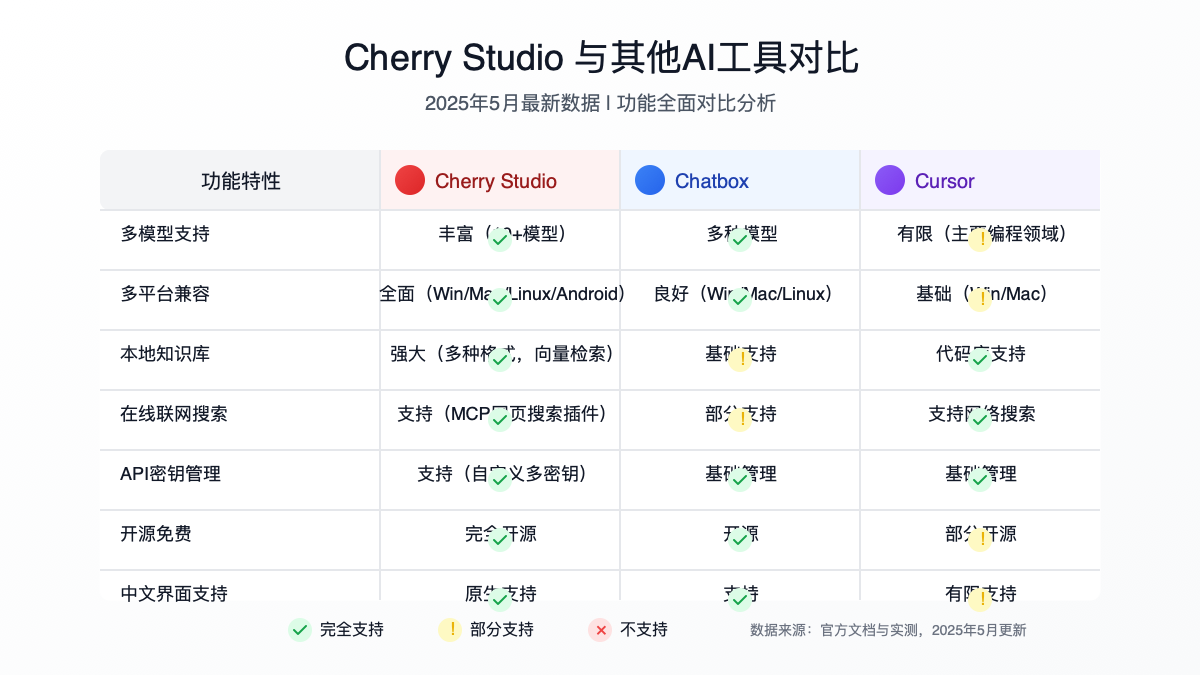
Task: Click Chatbox's checkmark in API密钥管理 row
Action: pyautogui.click(x=740, y=480)
